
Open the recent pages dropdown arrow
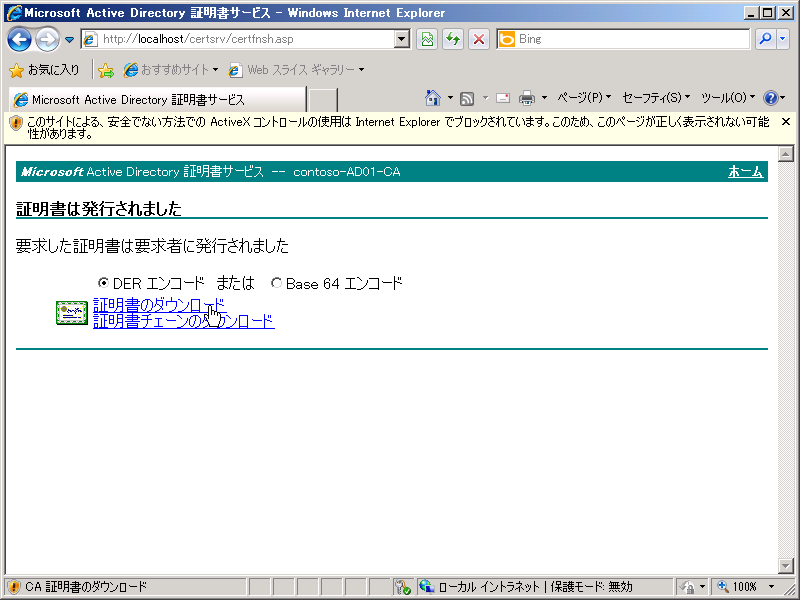coord(69,40)
